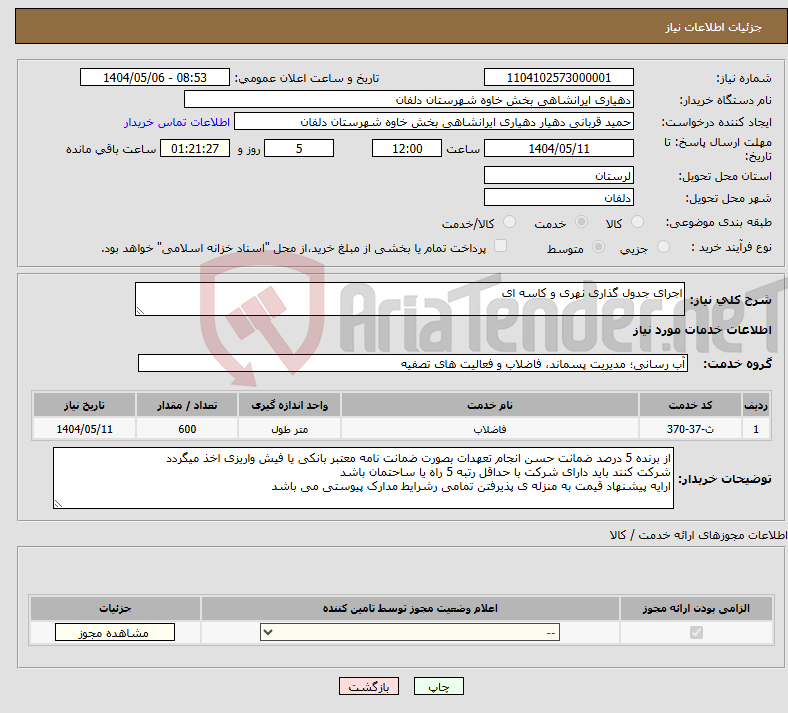The image size is (788, 713).
Task: Click the remaining days field showing 5
Action: click(x=299, y=148)
